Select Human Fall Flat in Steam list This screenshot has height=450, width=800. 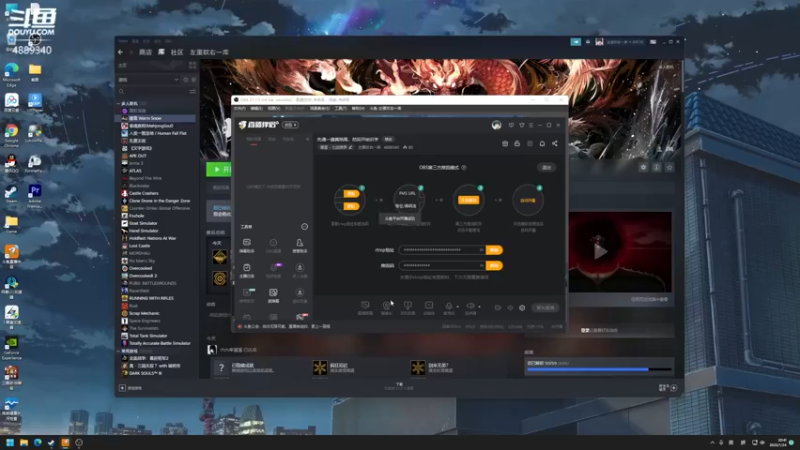[156, 133]
